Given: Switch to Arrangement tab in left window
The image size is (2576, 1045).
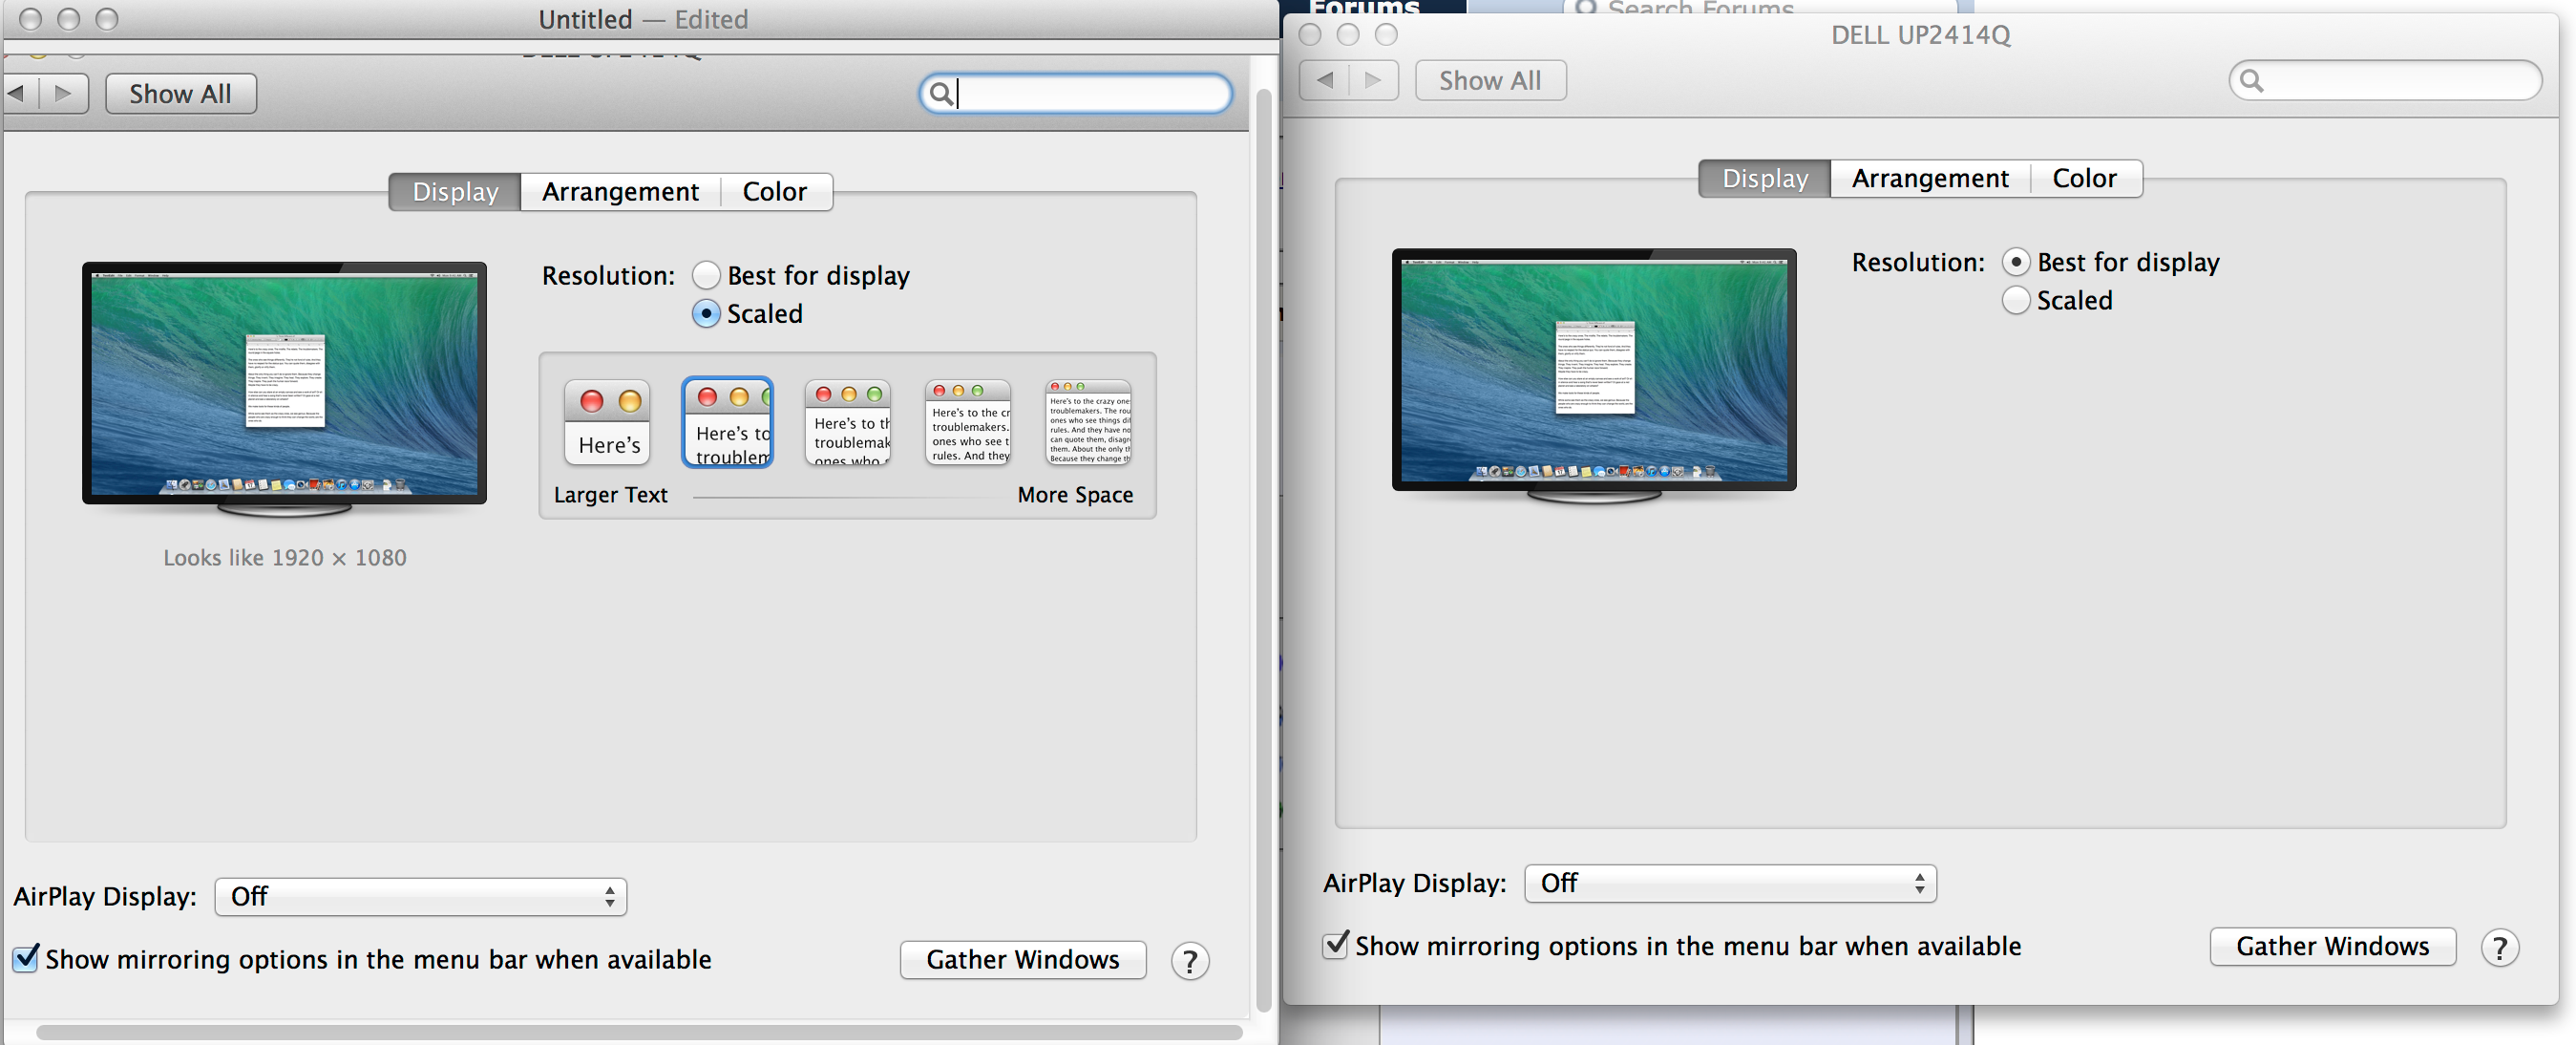Looking at the screenshot, I should coord(621,192).
